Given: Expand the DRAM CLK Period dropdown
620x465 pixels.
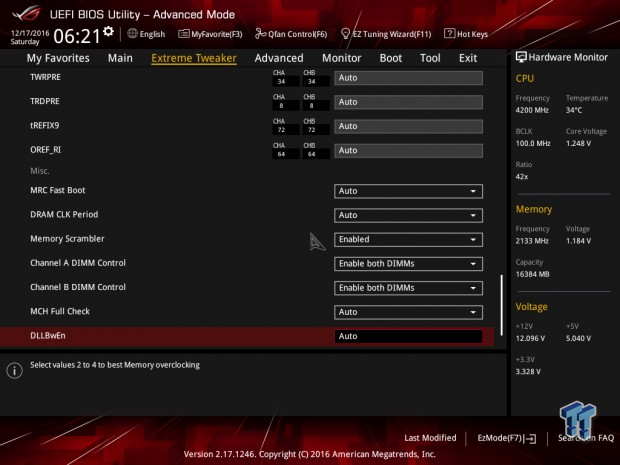Looking at the screenshot, I should pyautogui.click(x=408, y=215).
